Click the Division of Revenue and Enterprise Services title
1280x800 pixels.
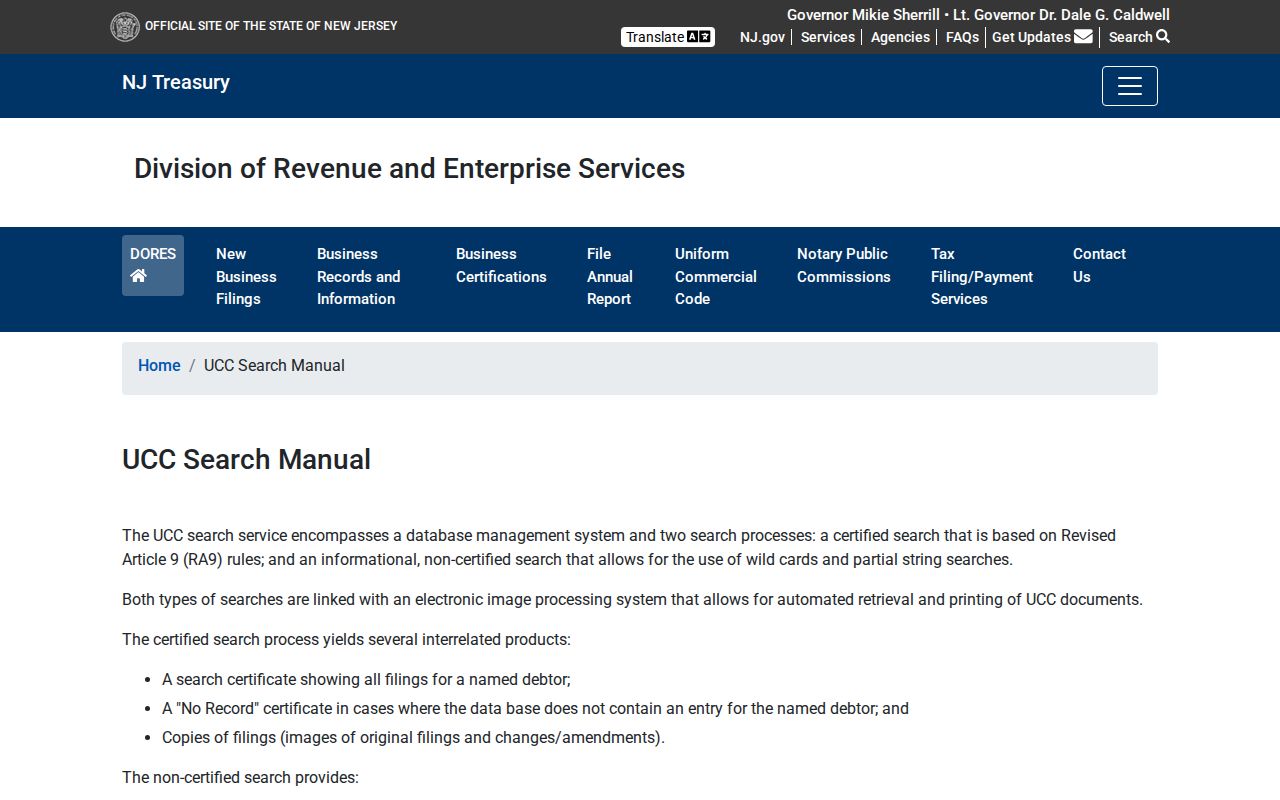(409, 169)
